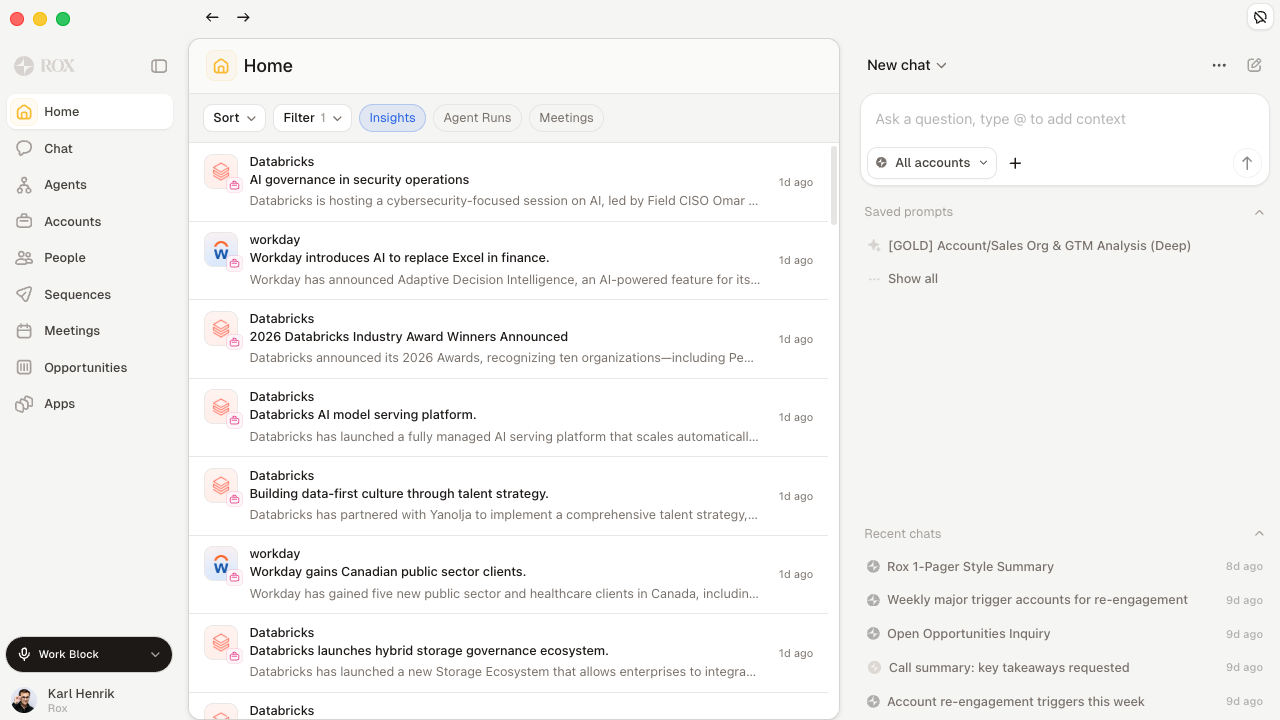
Task: Open chat options ellipsis menu
Action: pos(1219,65)
